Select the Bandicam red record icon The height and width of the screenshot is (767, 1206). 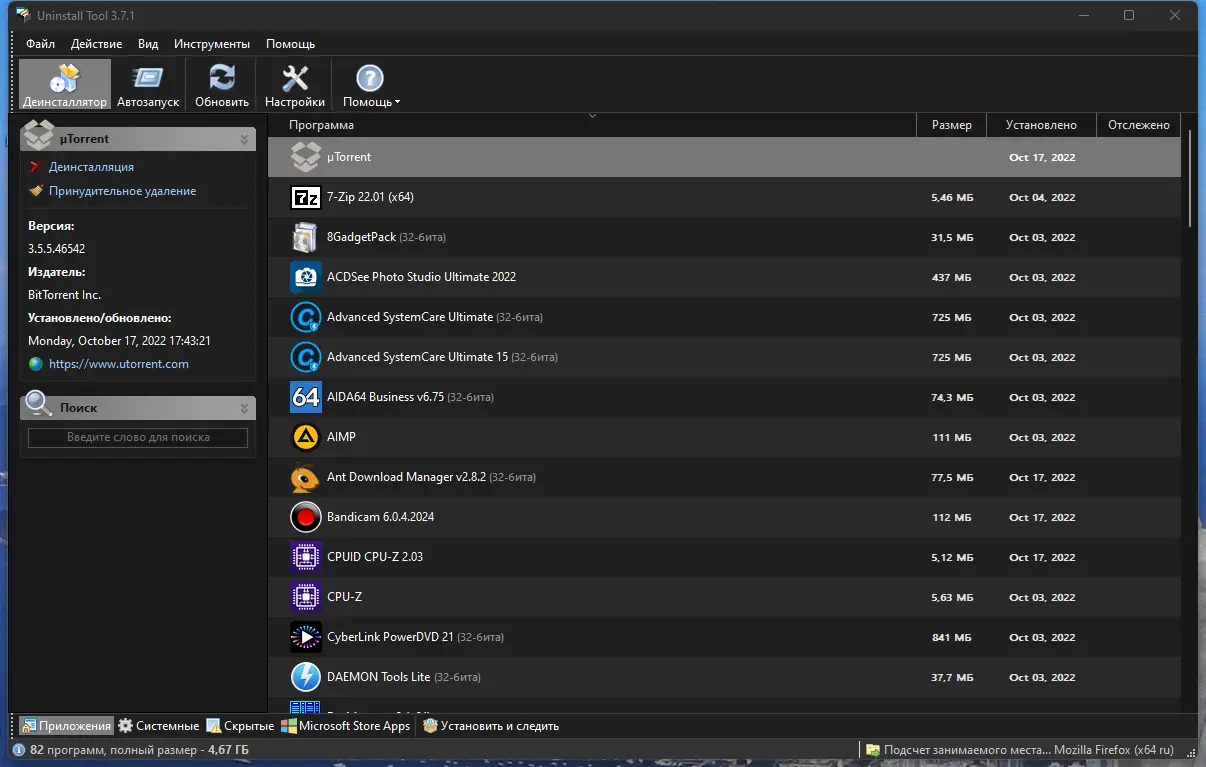(x=305, y=517)
